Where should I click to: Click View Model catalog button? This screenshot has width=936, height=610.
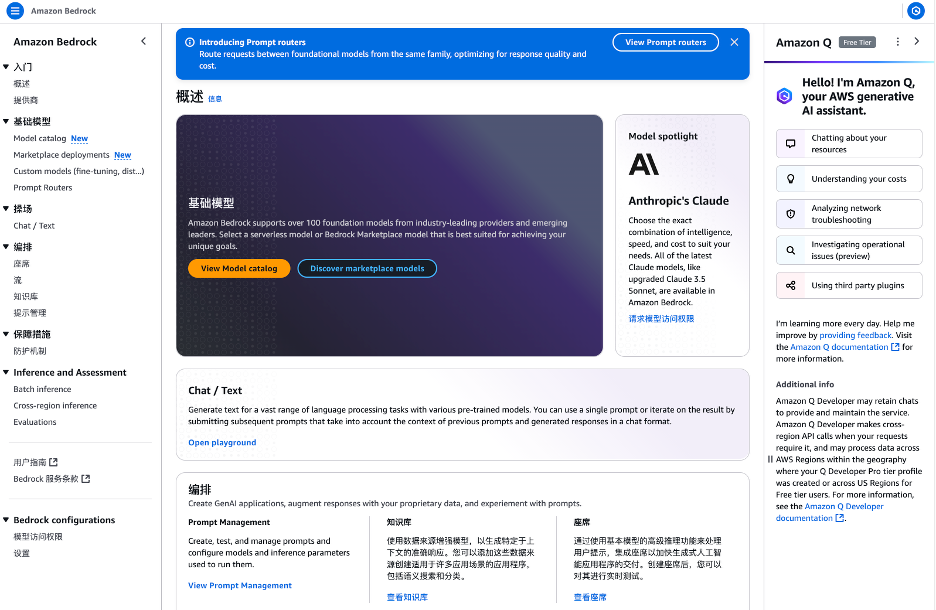[x=239, y=269]
